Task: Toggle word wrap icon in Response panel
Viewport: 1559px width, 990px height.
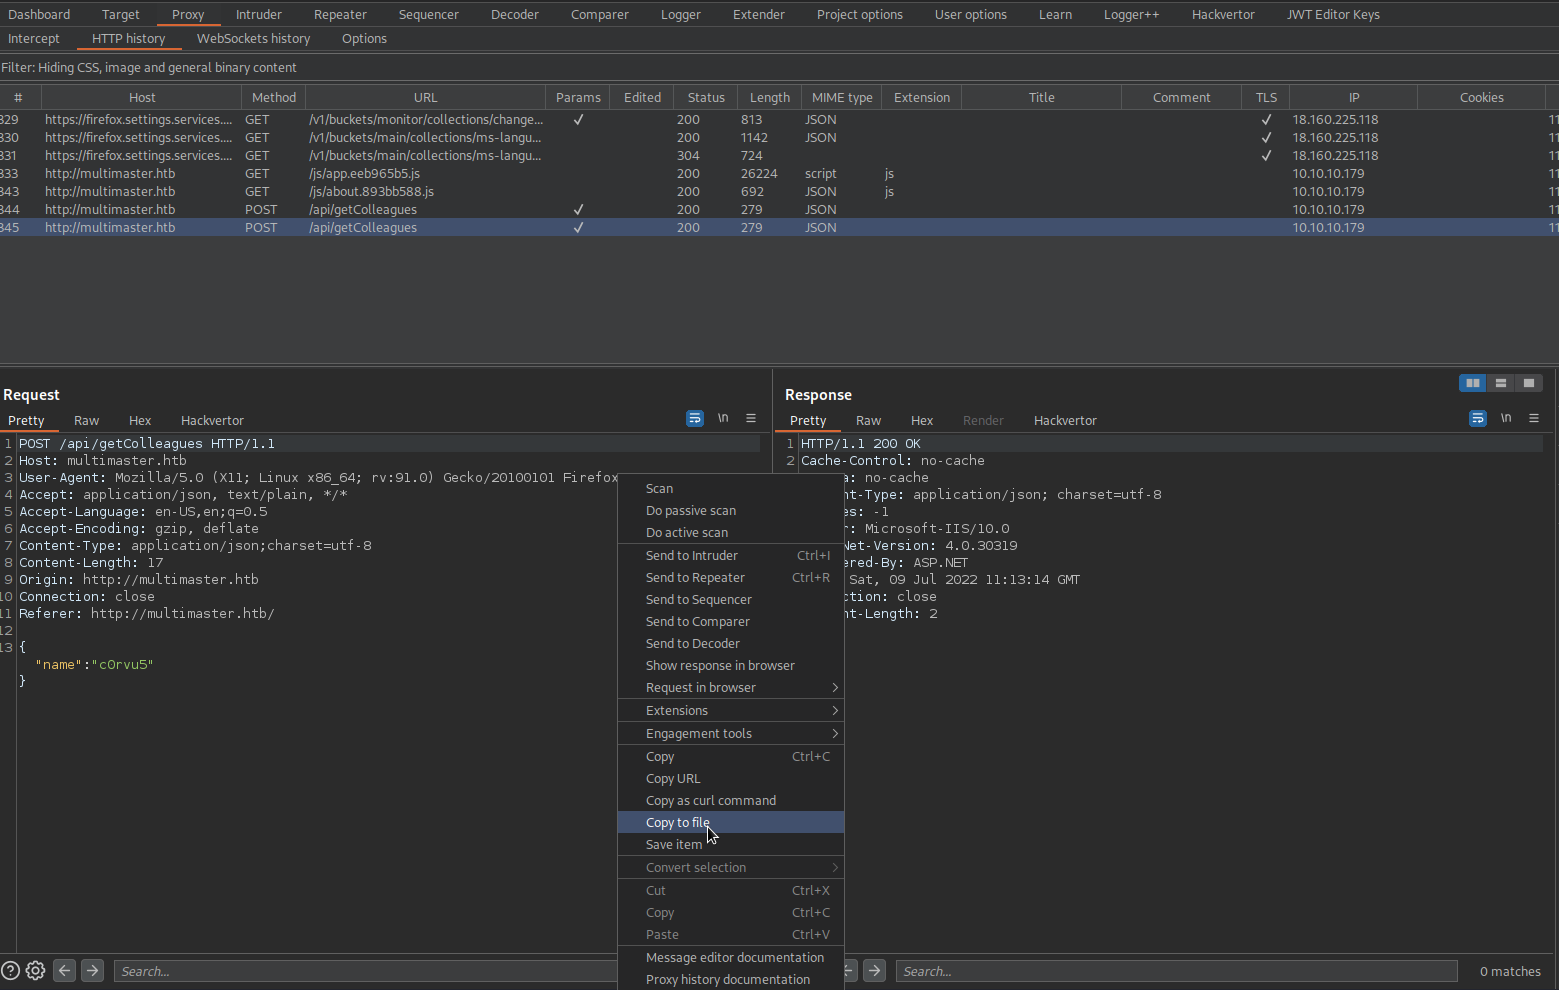Action: coord(1478,419)
